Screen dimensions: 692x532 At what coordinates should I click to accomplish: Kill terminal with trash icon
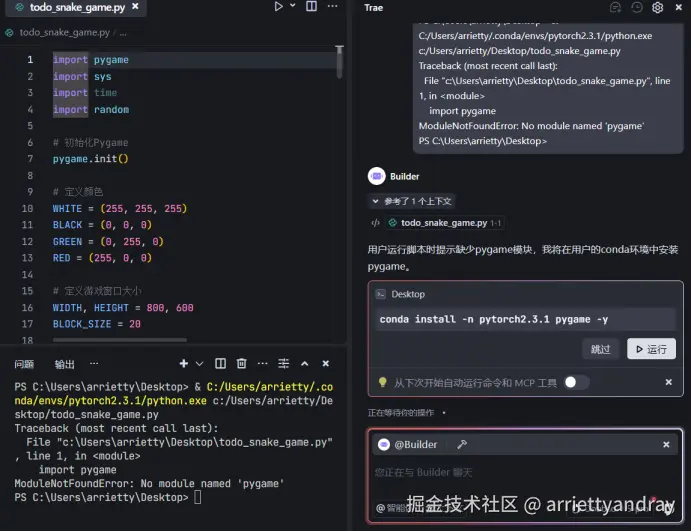(241, 363)
